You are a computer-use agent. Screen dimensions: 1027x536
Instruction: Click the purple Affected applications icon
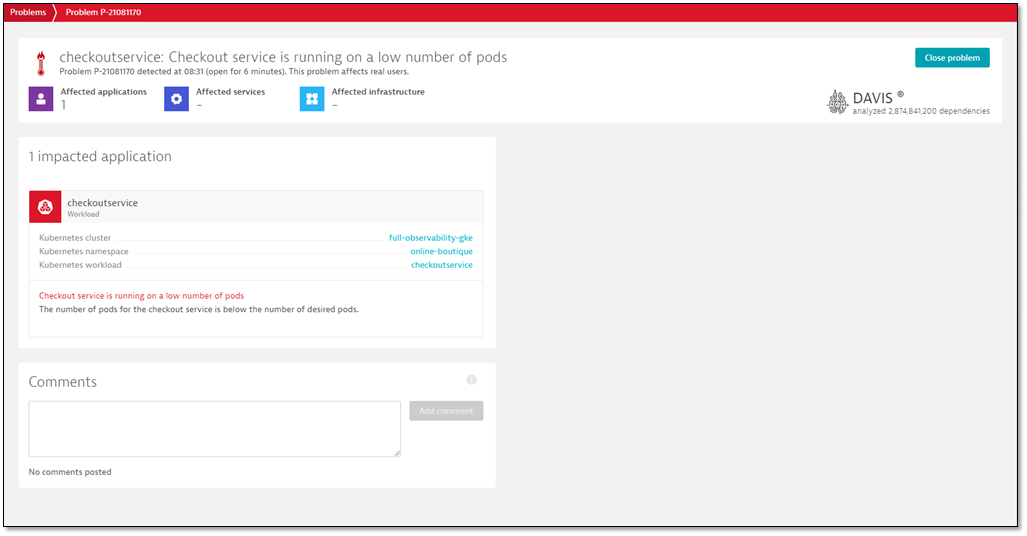point(41,99)
